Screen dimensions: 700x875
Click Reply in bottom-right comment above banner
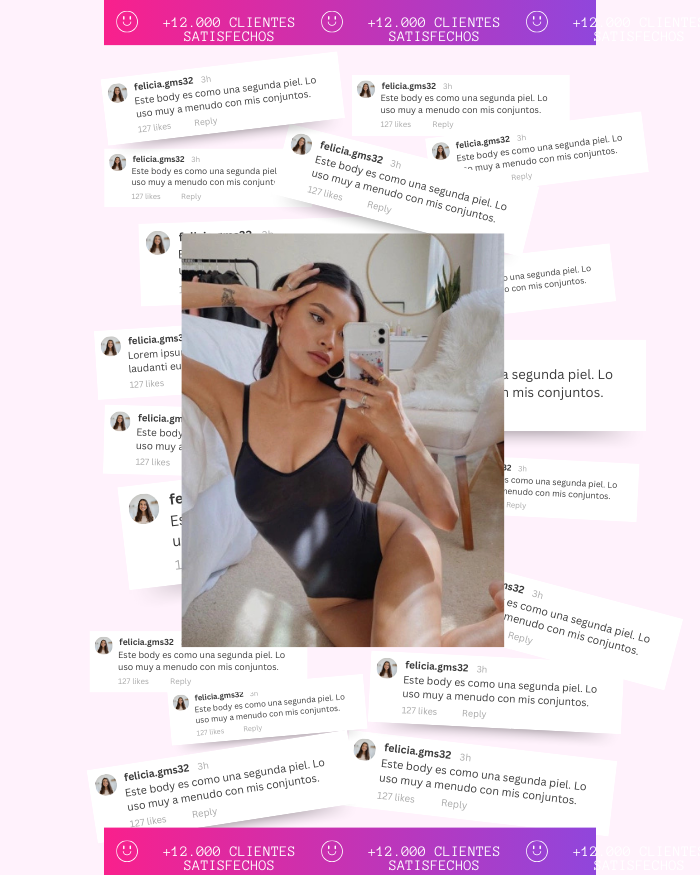[454, 804]
